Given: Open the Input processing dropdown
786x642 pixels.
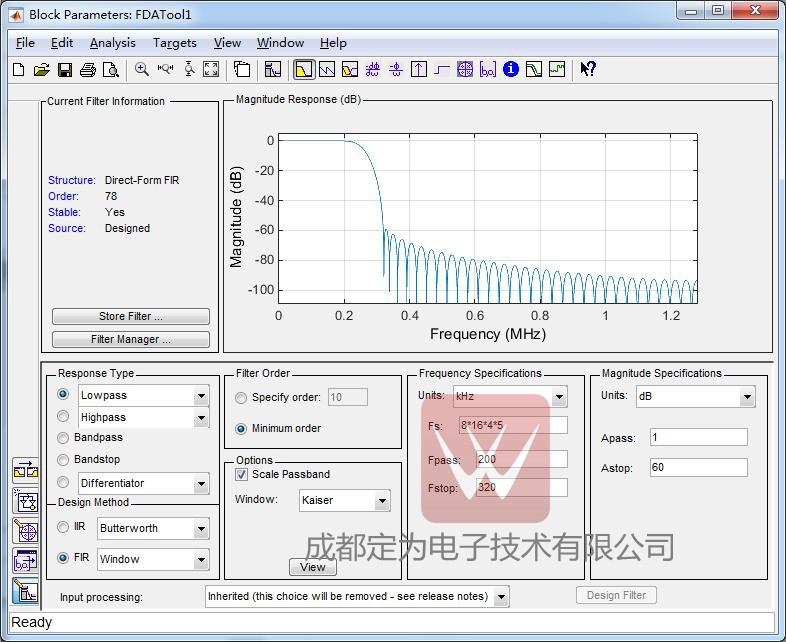Looking at the screenshot, I should (501, 596).
